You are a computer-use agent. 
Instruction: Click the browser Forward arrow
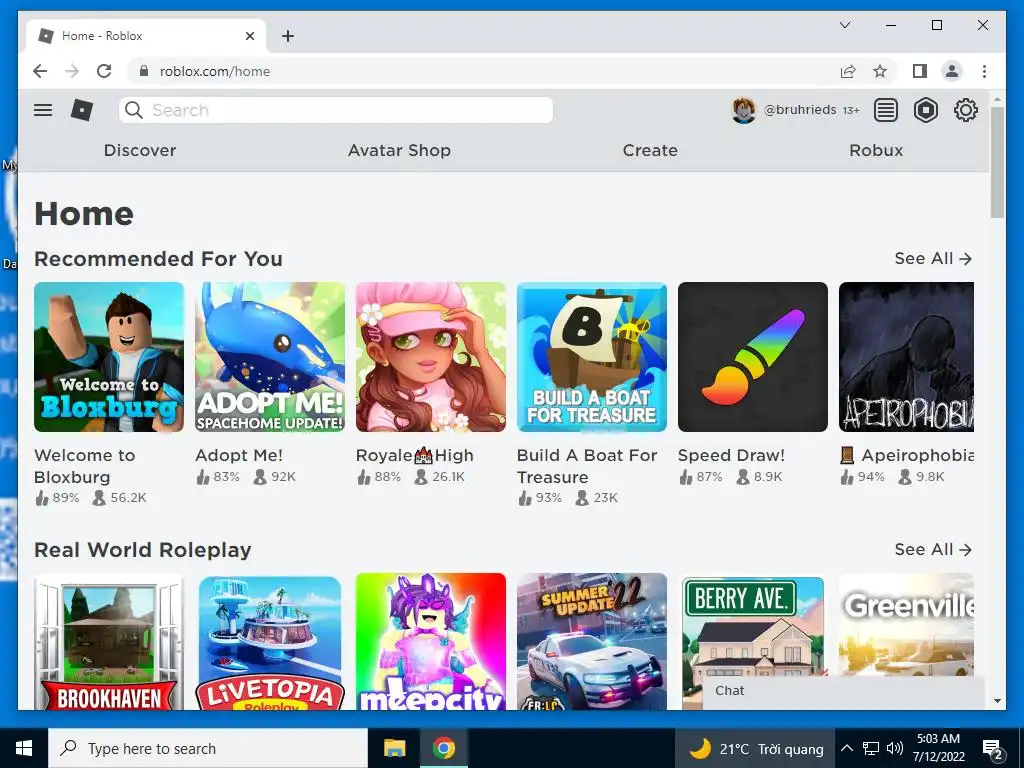click(72, 71)
